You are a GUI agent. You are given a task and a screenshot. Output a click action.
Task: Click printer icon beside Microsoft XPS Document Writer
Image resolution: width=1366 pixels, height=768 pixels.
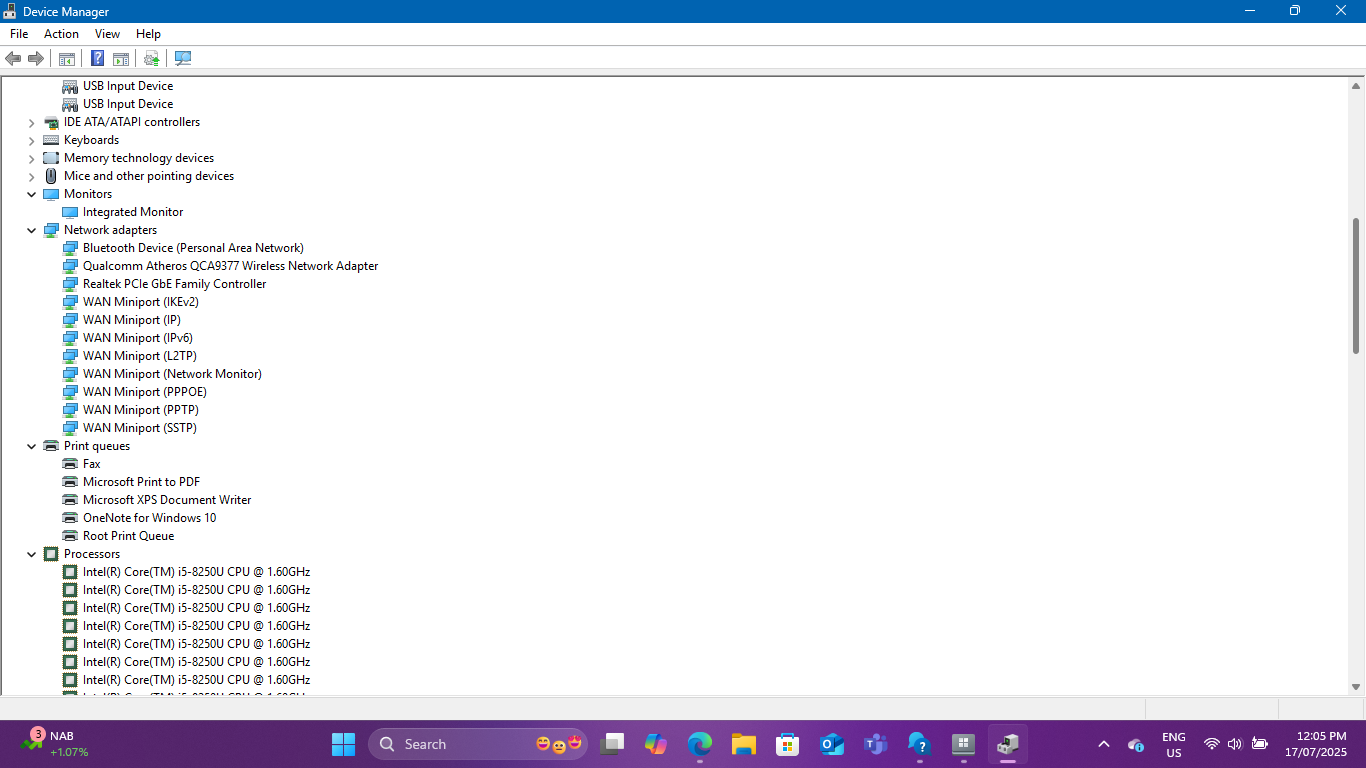tap(70, 500)
